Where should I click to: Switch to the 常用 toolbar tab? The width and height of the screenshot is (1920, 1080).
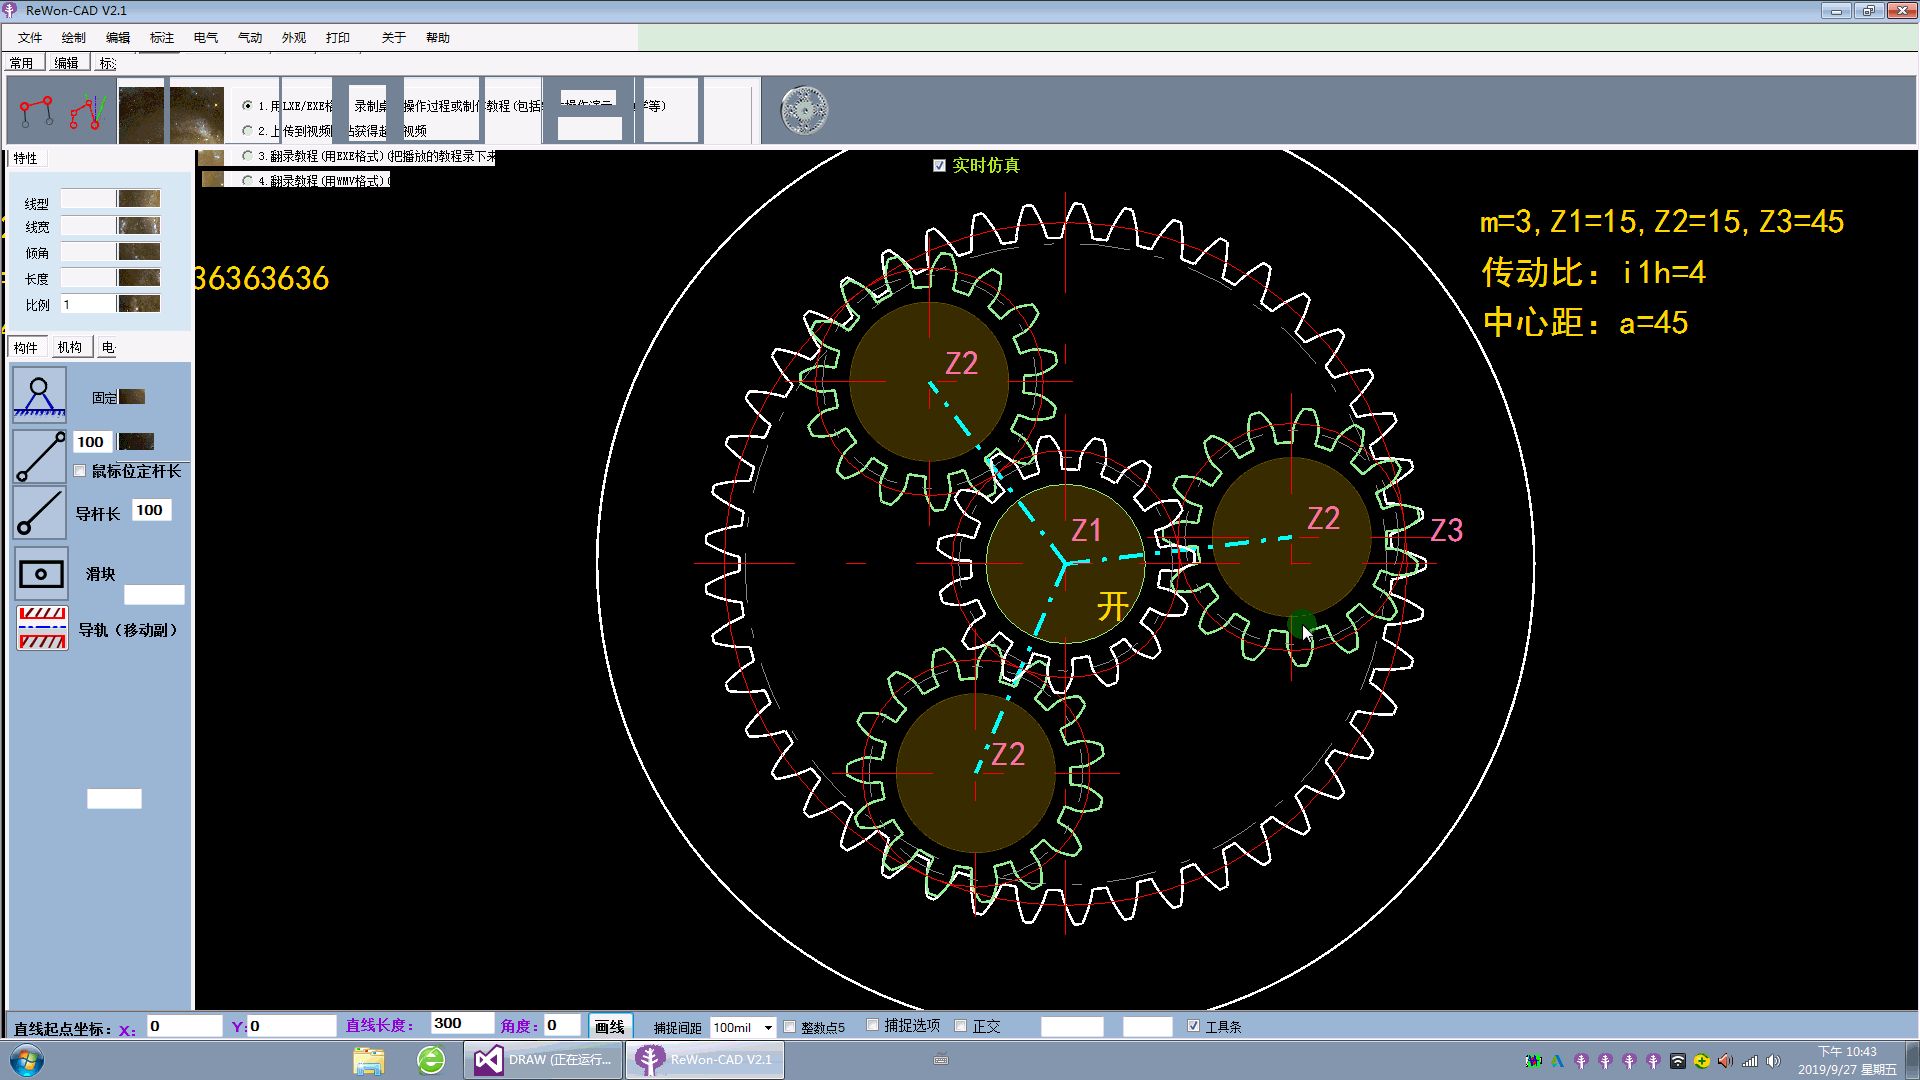tap(22, 63)
